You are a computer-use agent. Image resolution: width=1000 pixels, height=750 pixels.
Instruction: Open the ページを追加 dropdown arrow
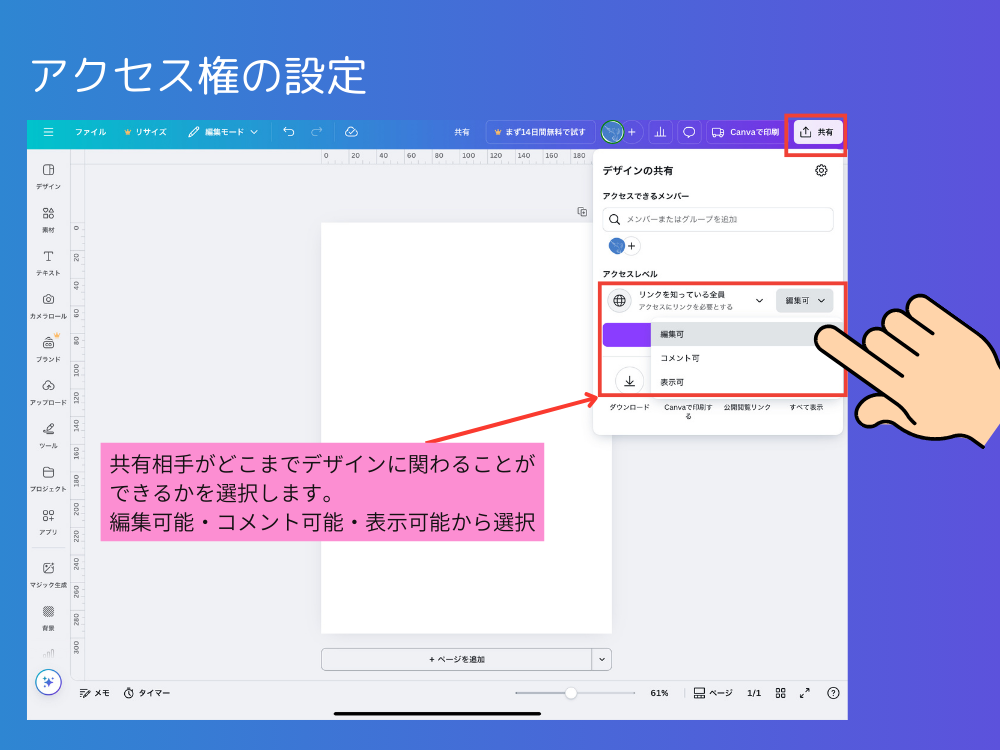pos(602,659)
